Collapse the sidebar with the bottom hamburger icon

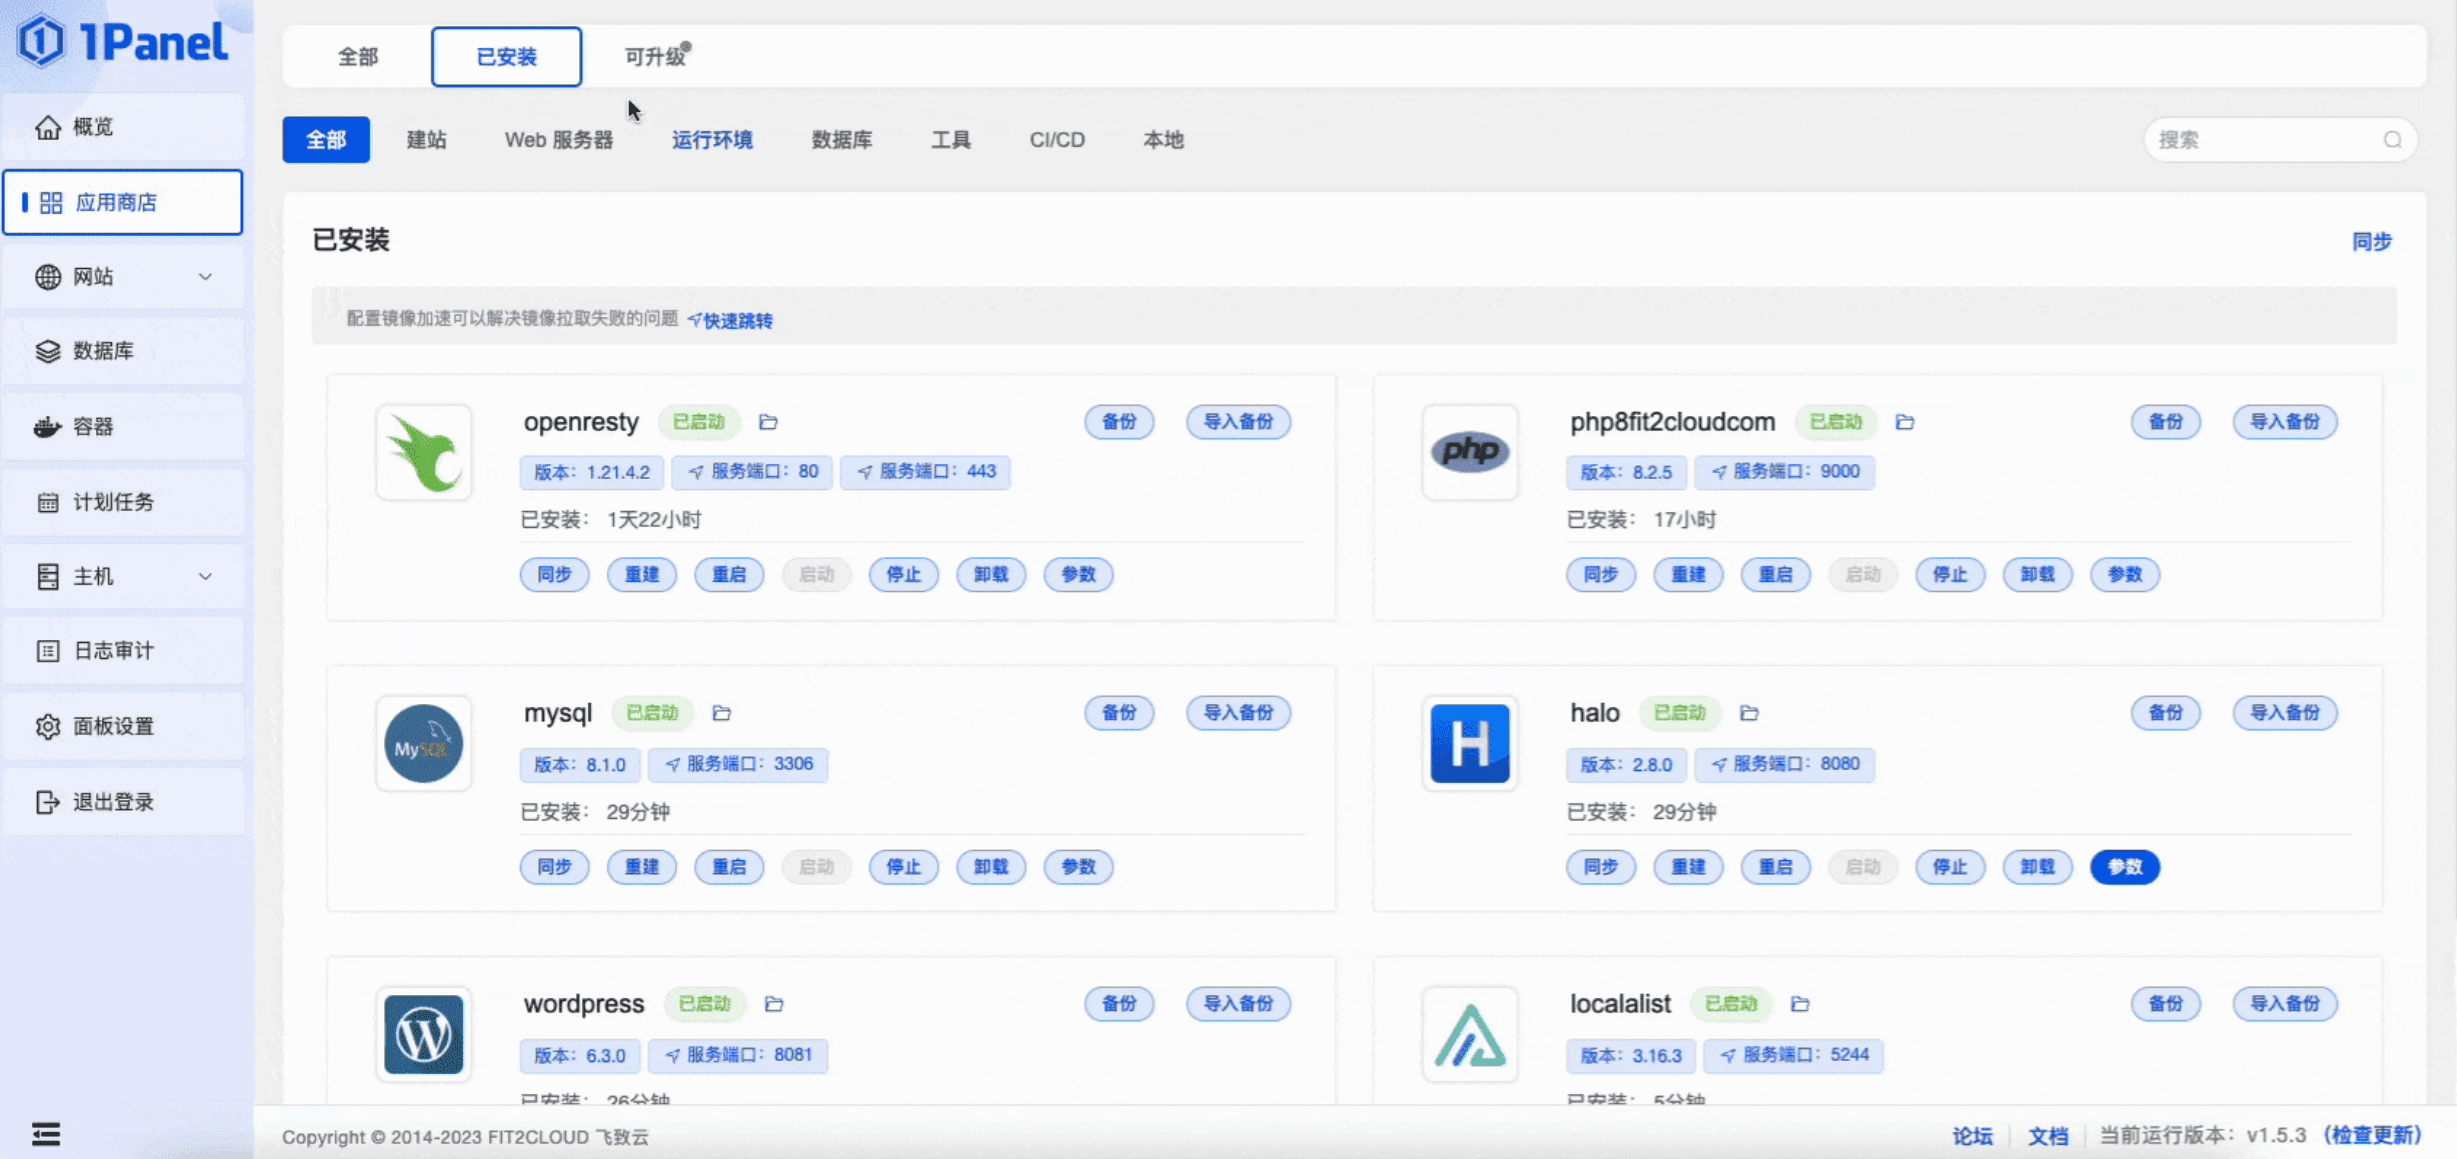tap(45, 1133)
